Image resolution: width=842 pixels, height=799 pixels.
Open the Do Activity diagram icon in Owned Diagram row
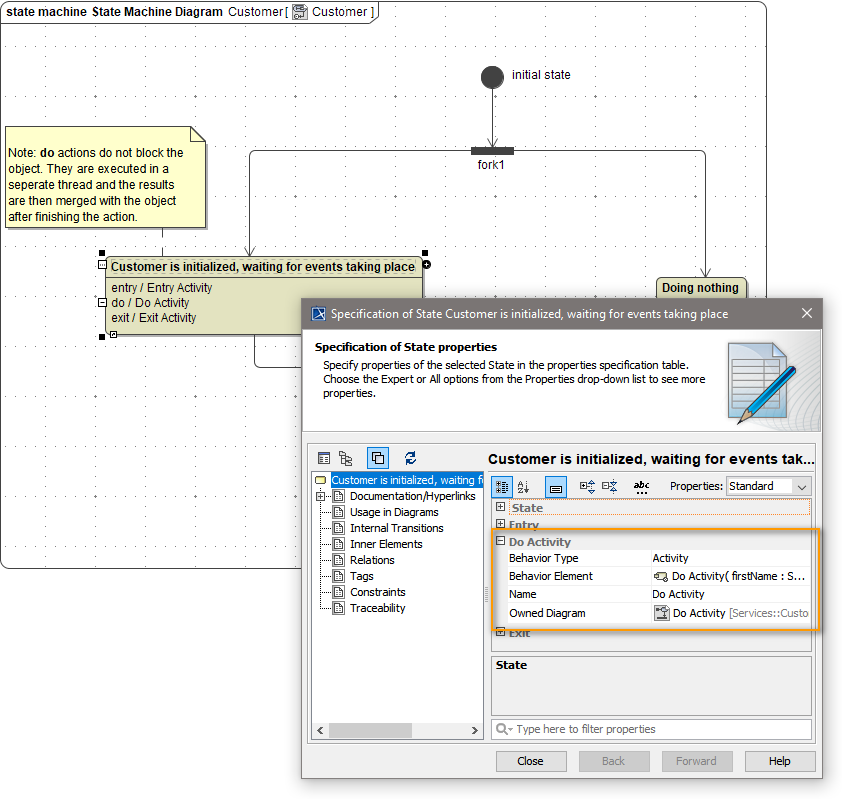[x=661, y=613]
